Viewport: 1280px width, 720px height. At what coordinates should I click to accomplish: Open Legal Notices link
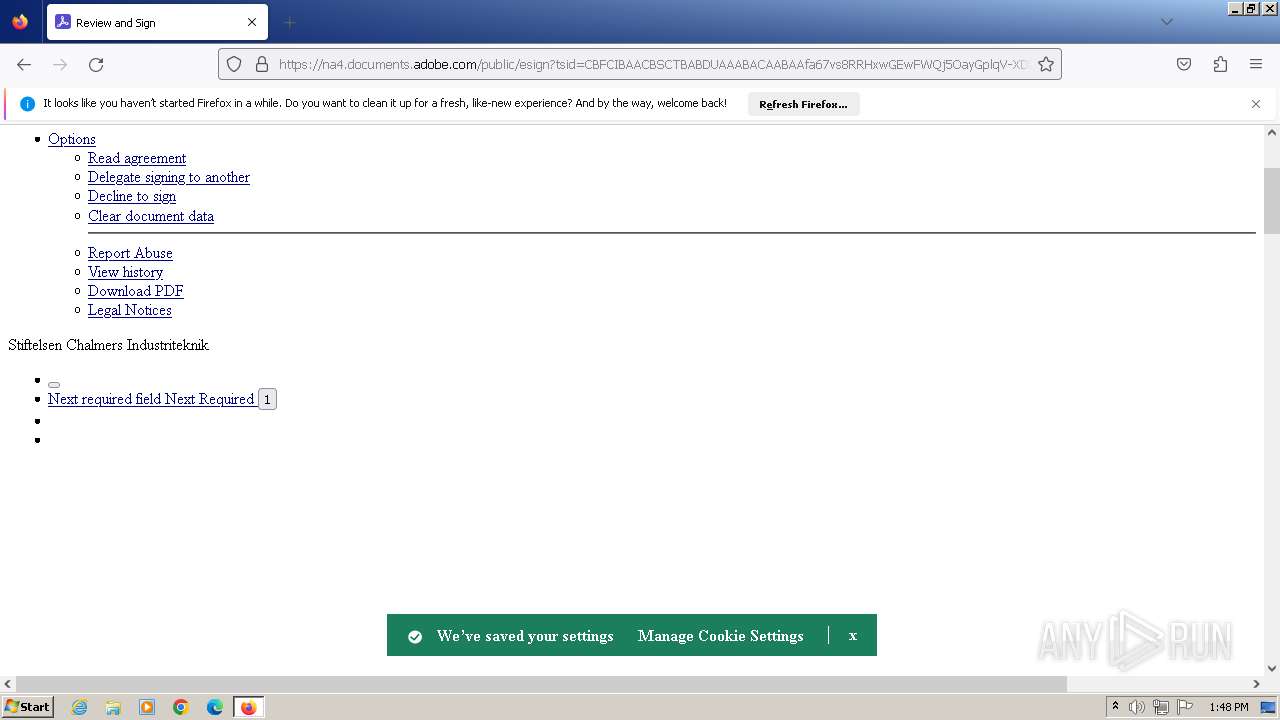130,310
